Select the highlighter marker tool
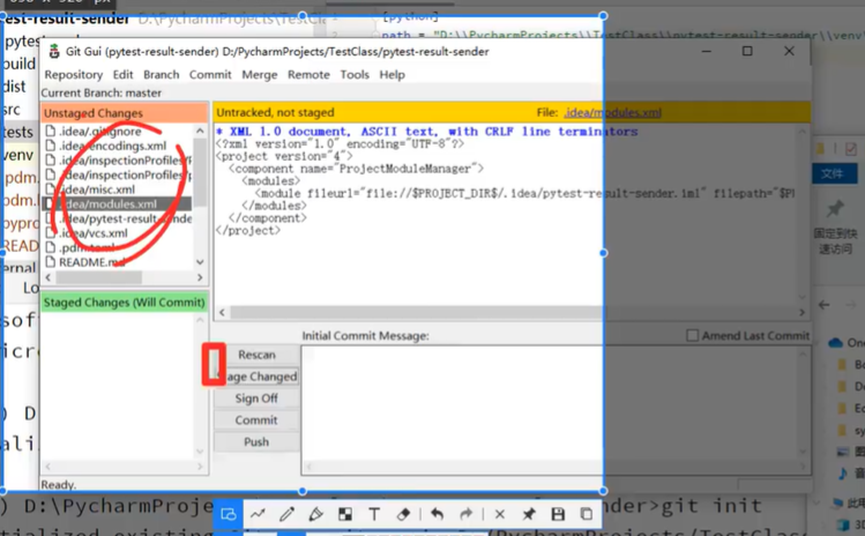The image size is (865, 536). click(x=316, y=514)
